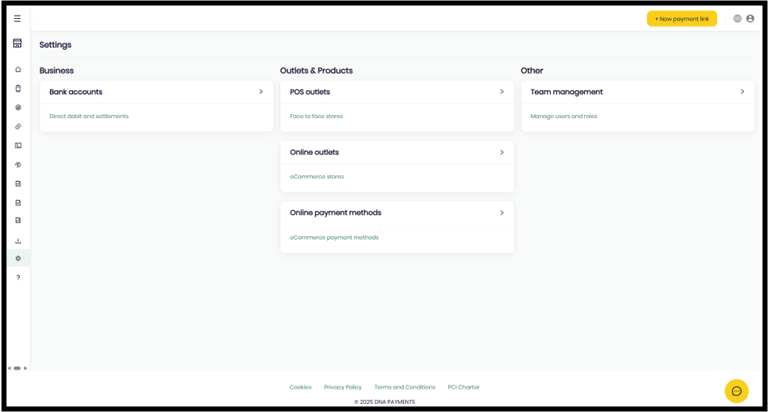This screenshot has height=412, width=768.
Task: Click the payment link icon in sidebar
Action: point(18,126)
